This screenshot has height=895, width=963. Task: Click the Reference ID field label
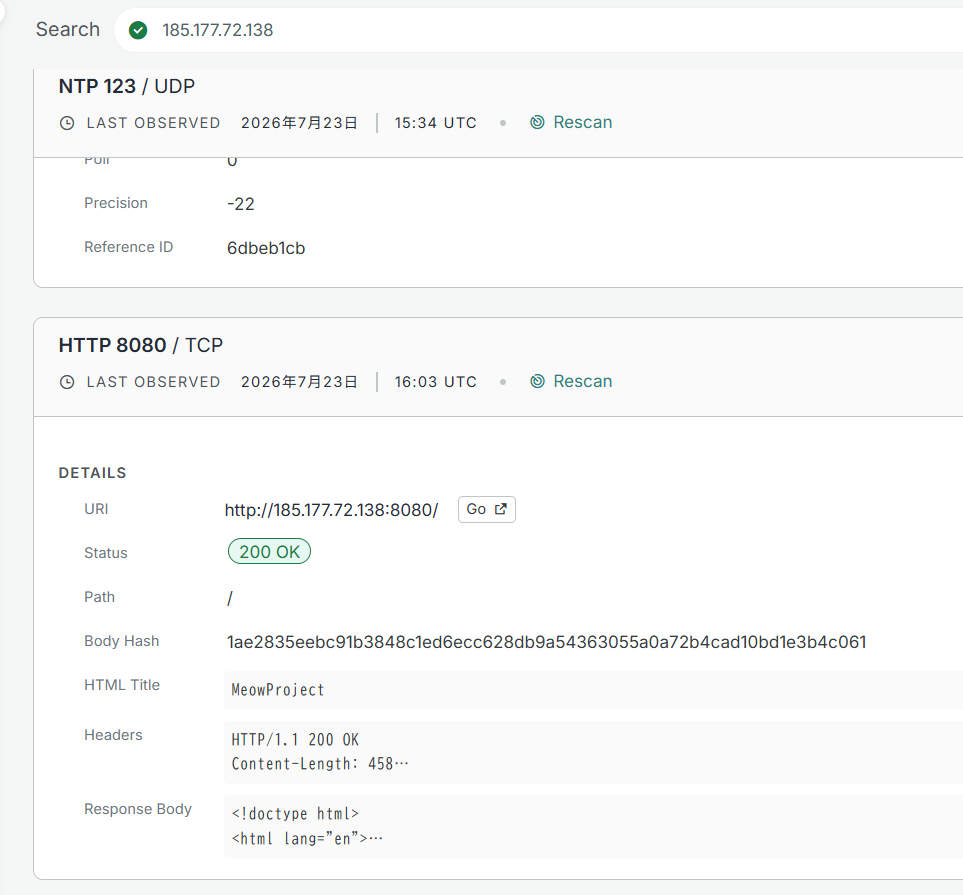tap(128, 247)
